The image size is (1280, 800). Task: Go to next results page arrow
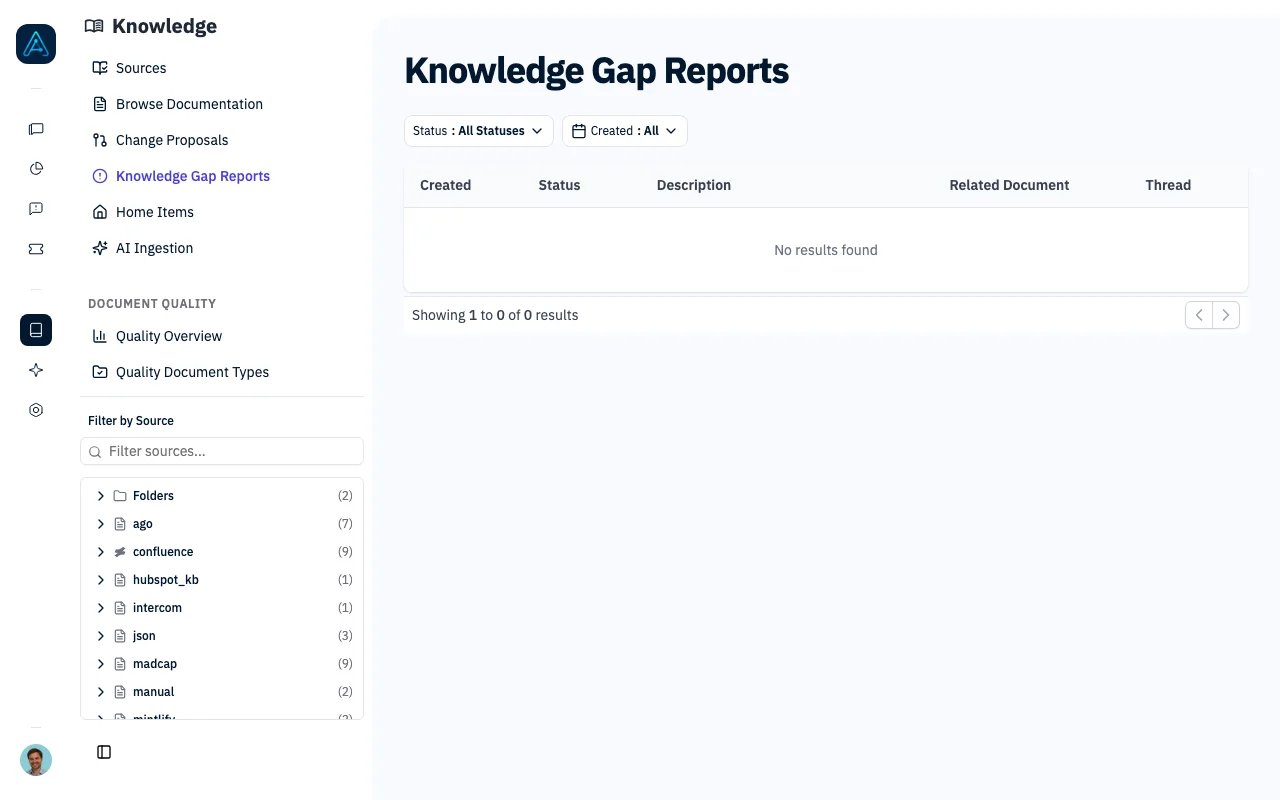coord(1226,315)
